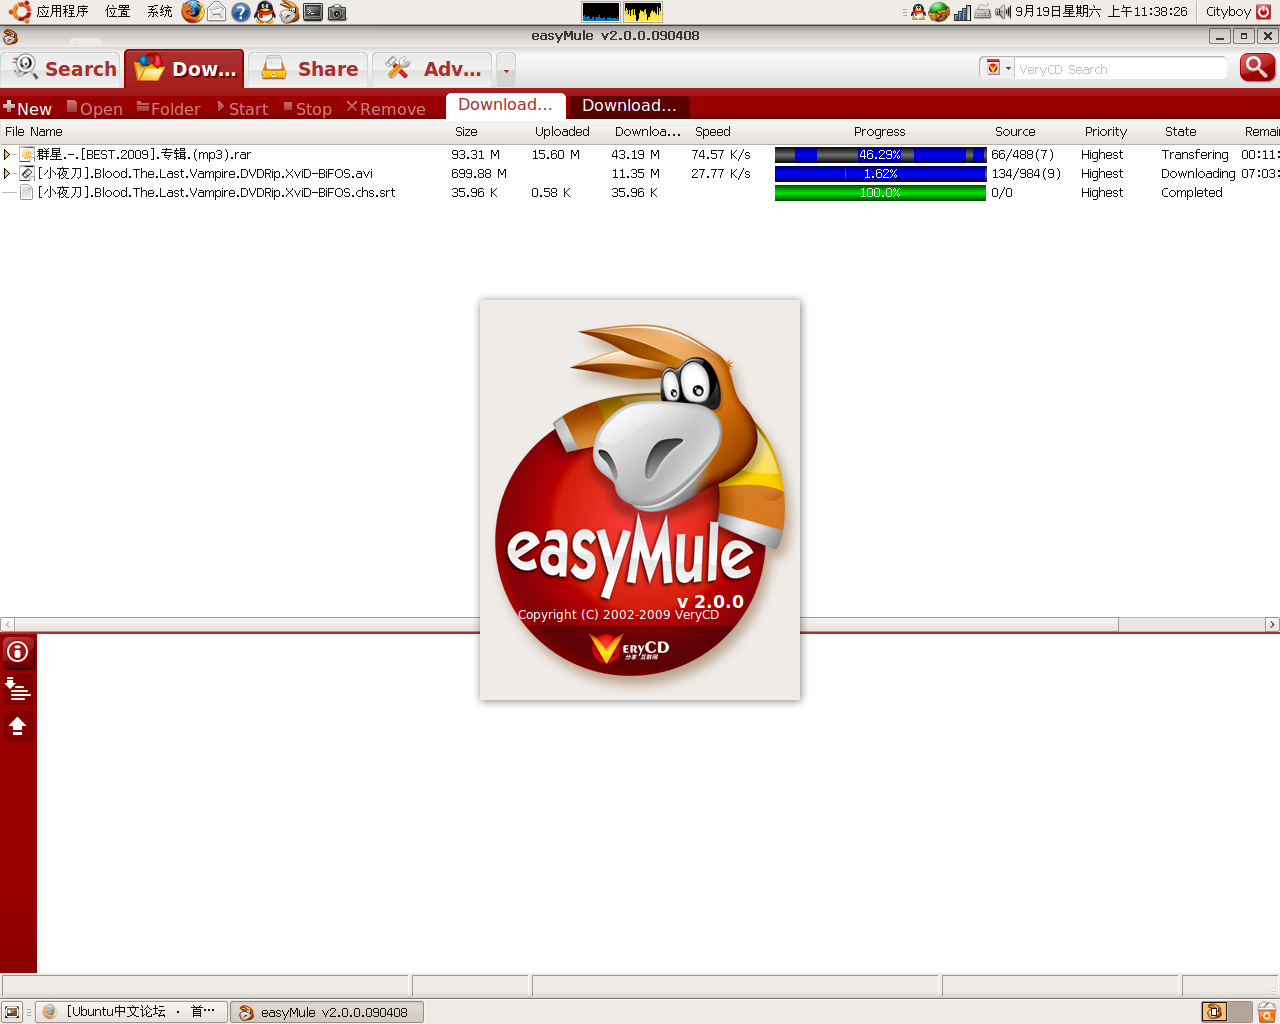Expand the BEST.2009 rar download row
1280x1024 pixels.
point(7,155)
